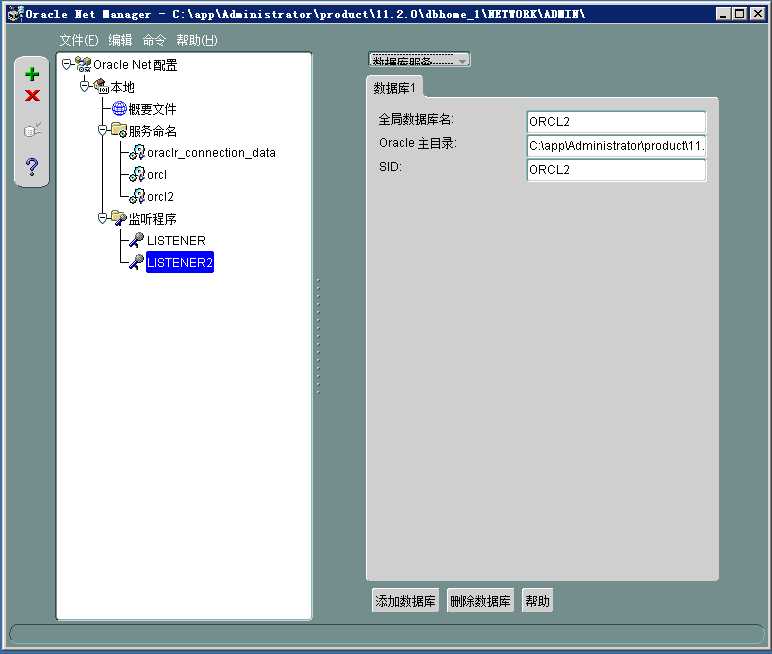Screen dimensions: 772x654
Task: Select the orcl service name
Action: pos(157,175)
